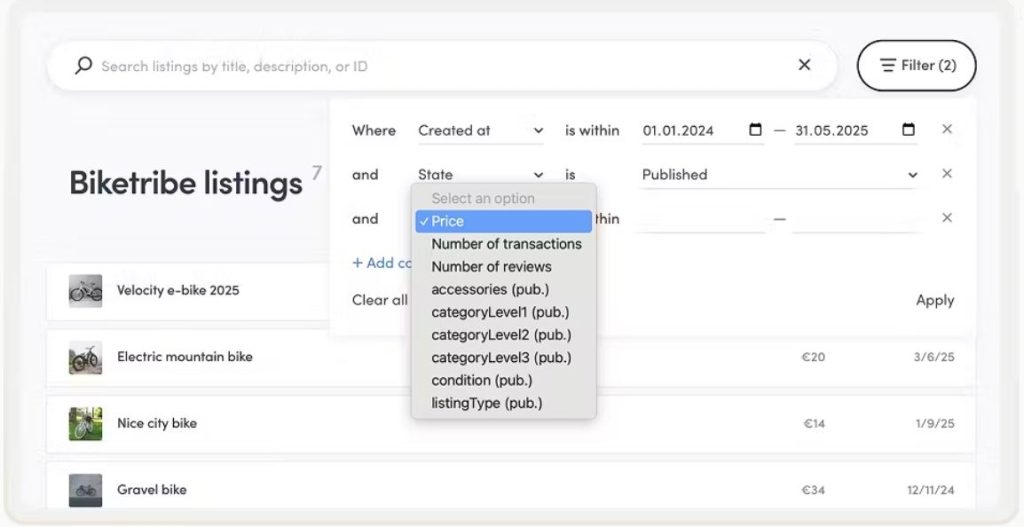Click the Apply button
This screenshot has height=527, width=1024.
[935, 300]
